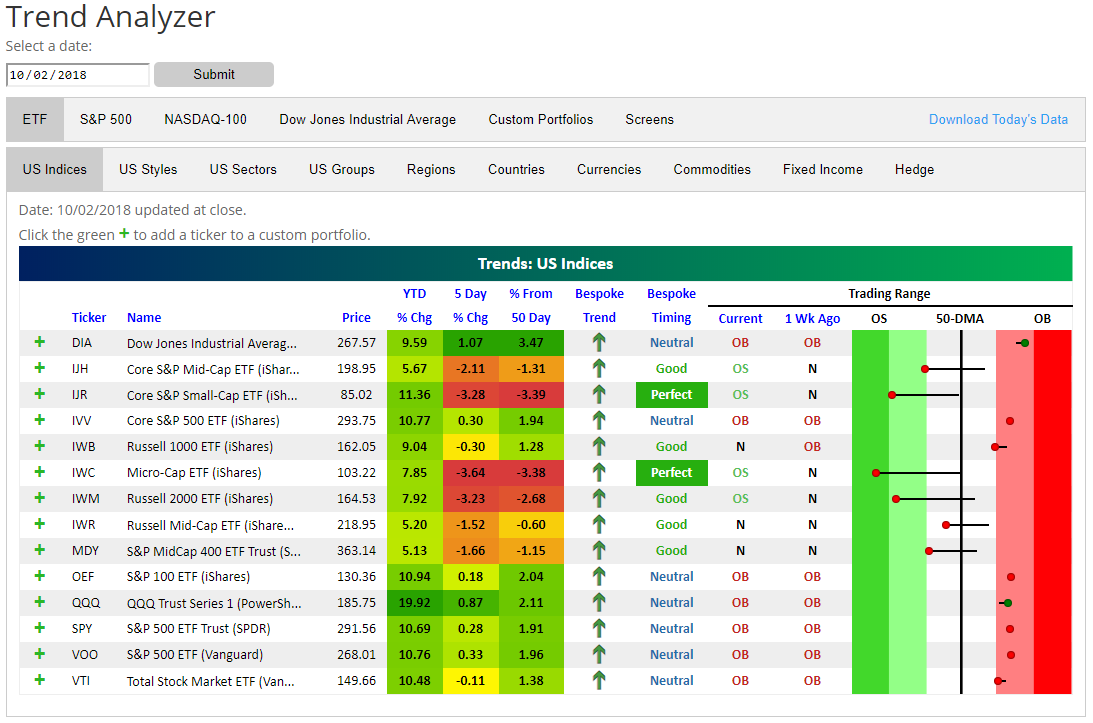1093x723 pixels.
Task: Click the green trading range dot for DIA
Action: pos(1024,343)
